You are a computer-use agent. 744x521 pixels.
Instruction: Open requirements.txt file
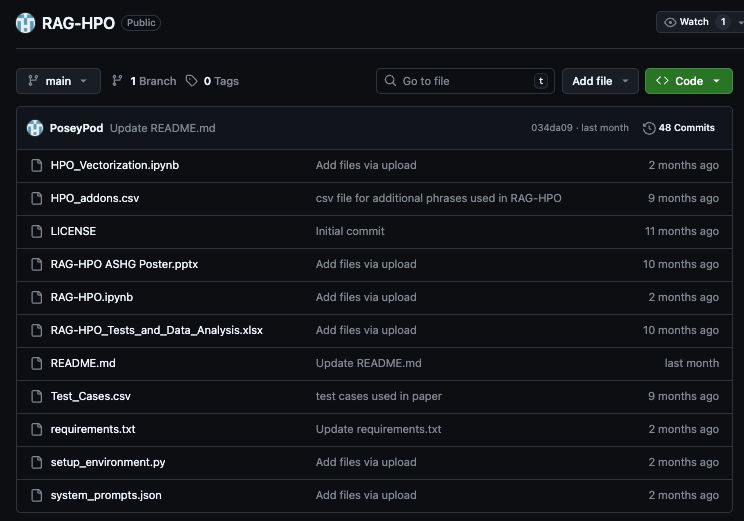tap(93, 429)
